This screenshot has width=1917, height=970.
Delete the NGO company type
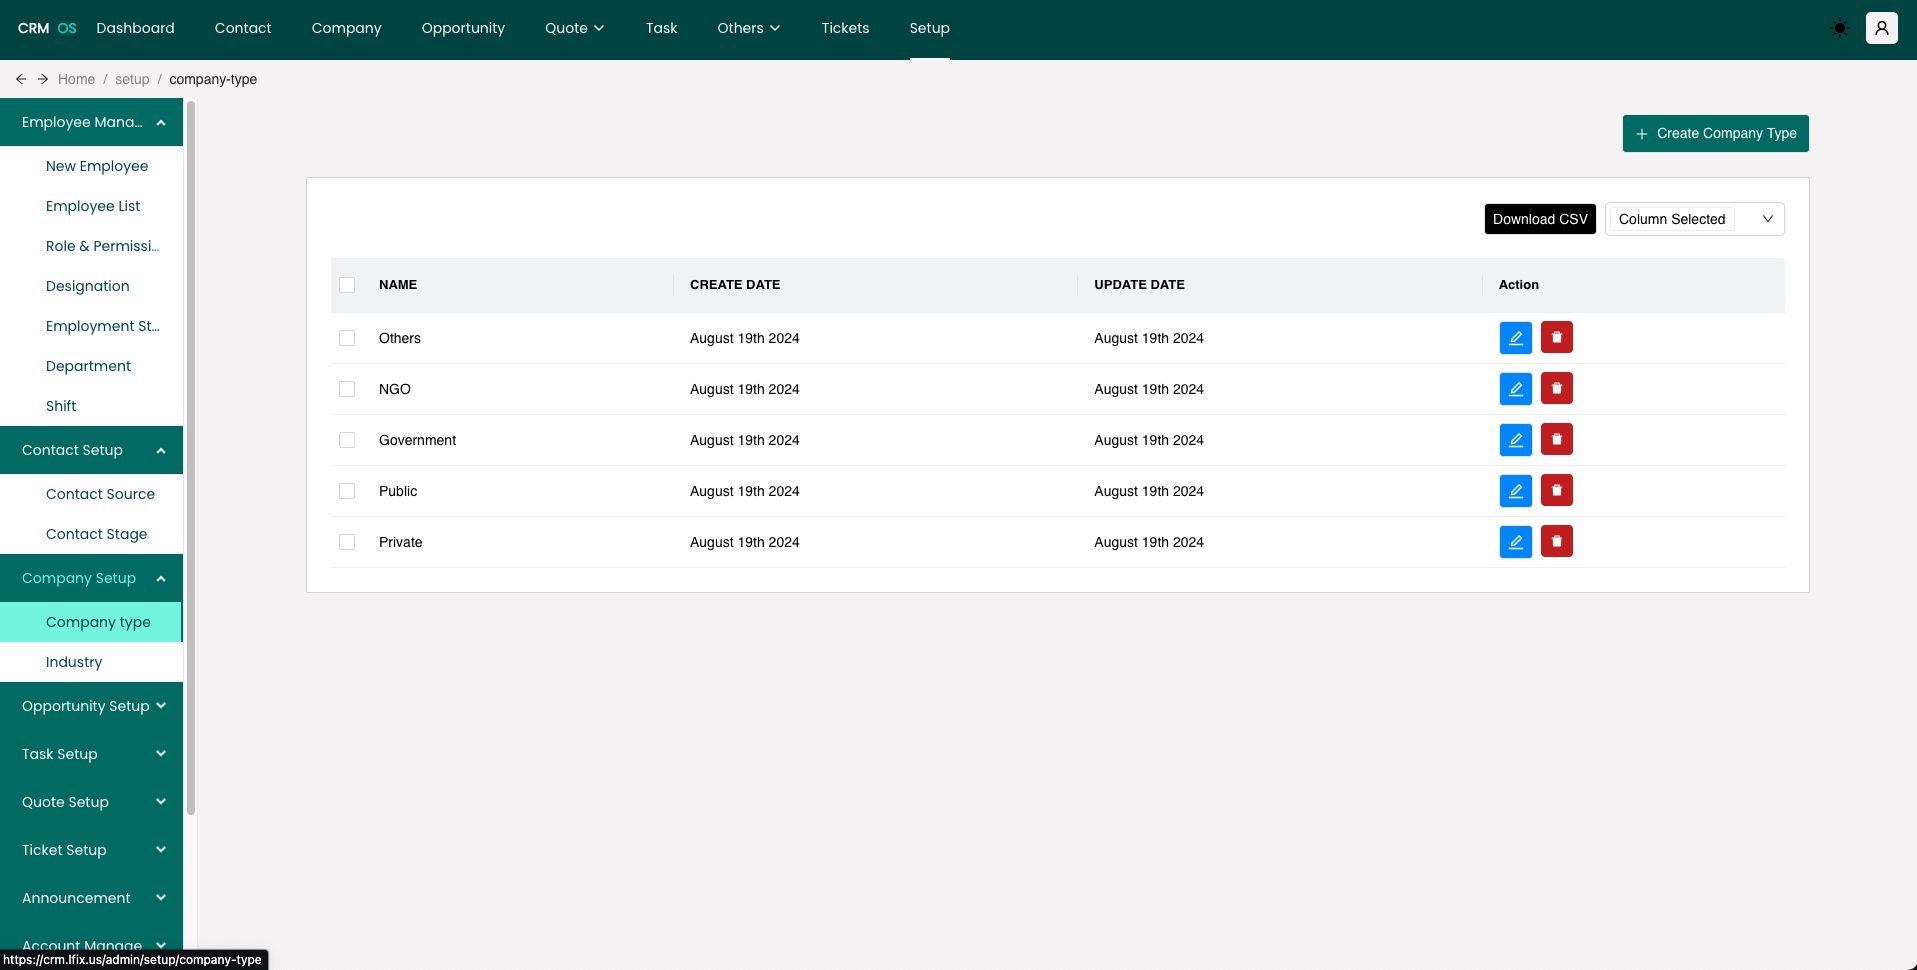pyautogui.click(x=1556, y=389)
